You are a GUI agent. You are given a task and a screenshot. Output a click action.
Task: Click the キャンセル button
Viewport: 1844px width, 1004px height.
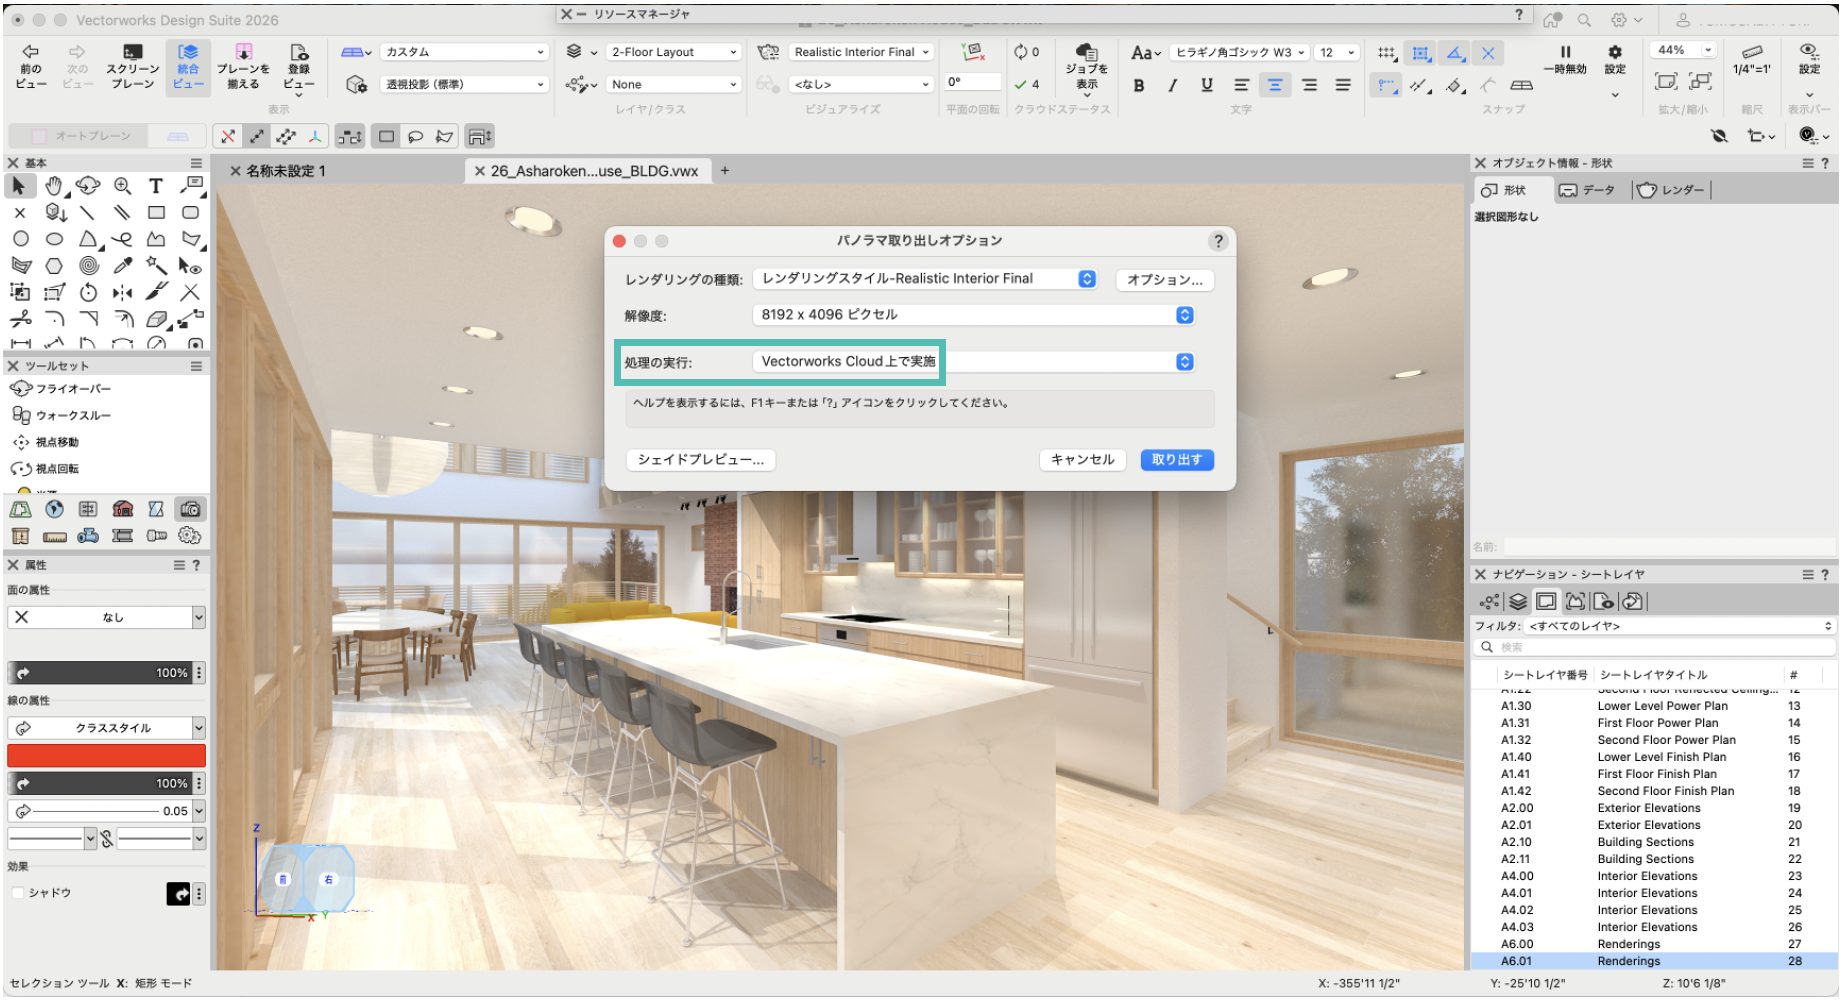point(1082,460)
